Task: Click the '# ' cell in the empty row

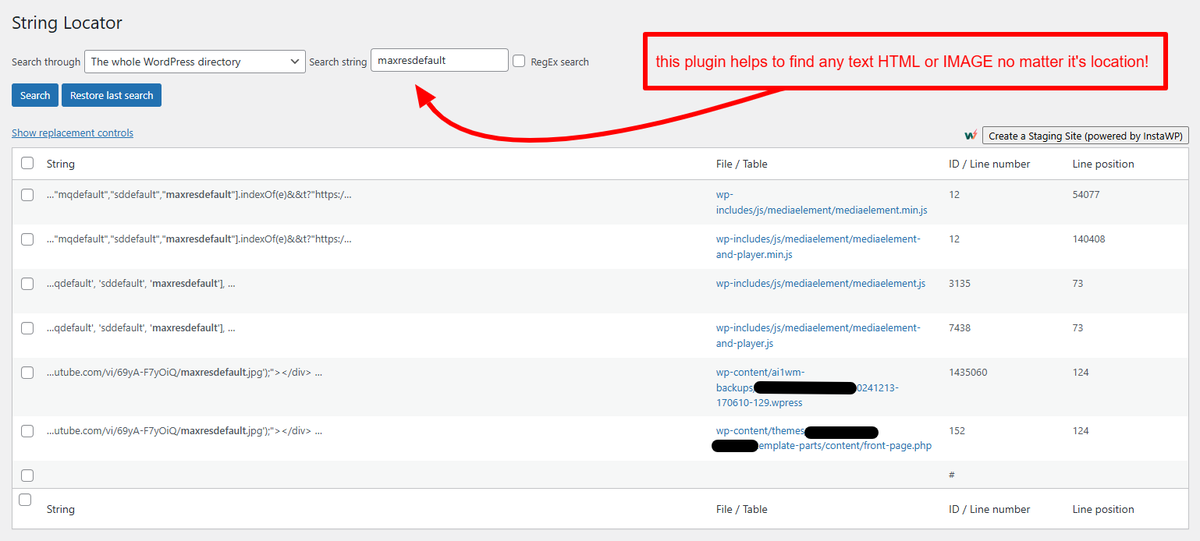Action: pos(951,475)
